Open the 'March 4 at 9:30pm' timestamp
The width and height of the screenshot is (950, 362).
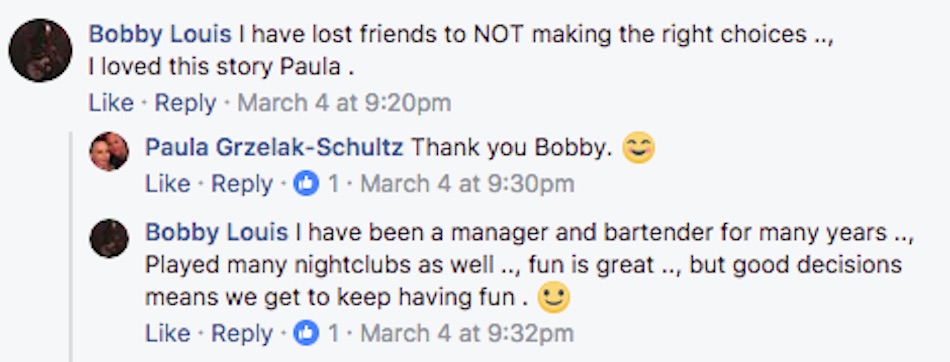click(x=467, y=184)
